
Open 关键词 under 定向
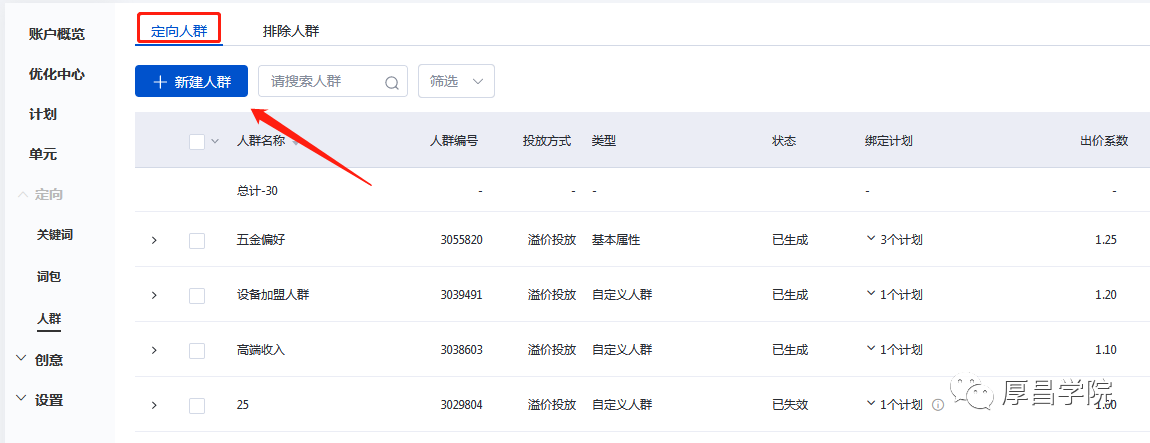coord(55,235)
